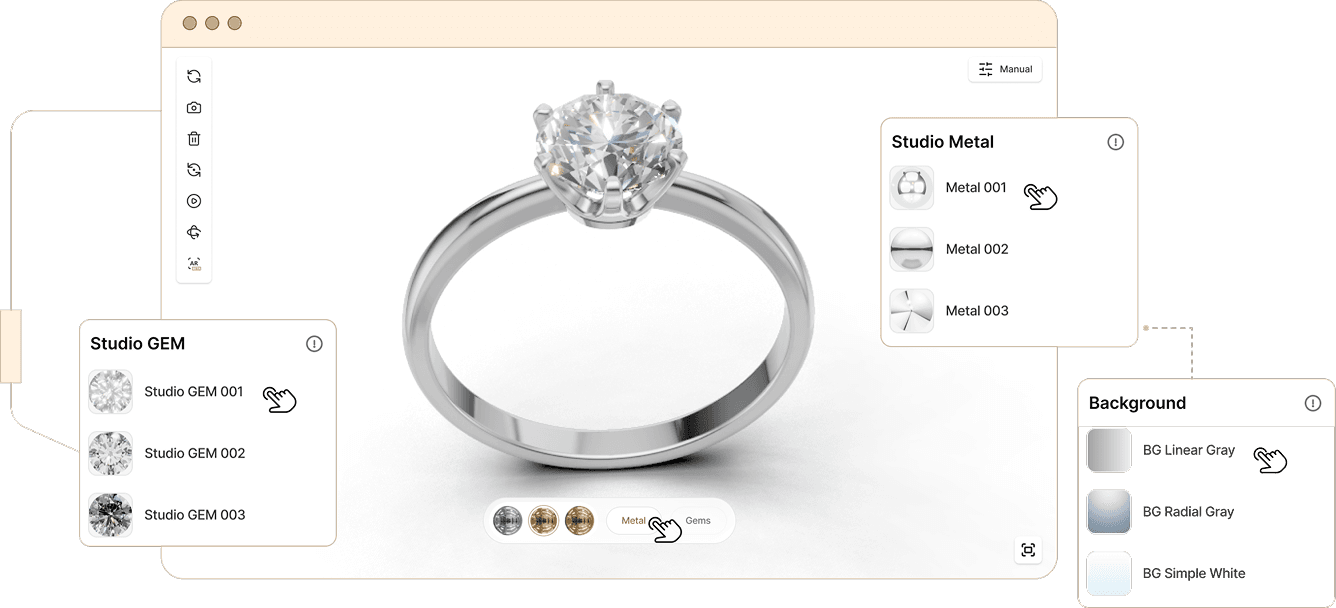1336x608 pixels.
Task: Take a snapshot with the camera icon
Action: 194,107
